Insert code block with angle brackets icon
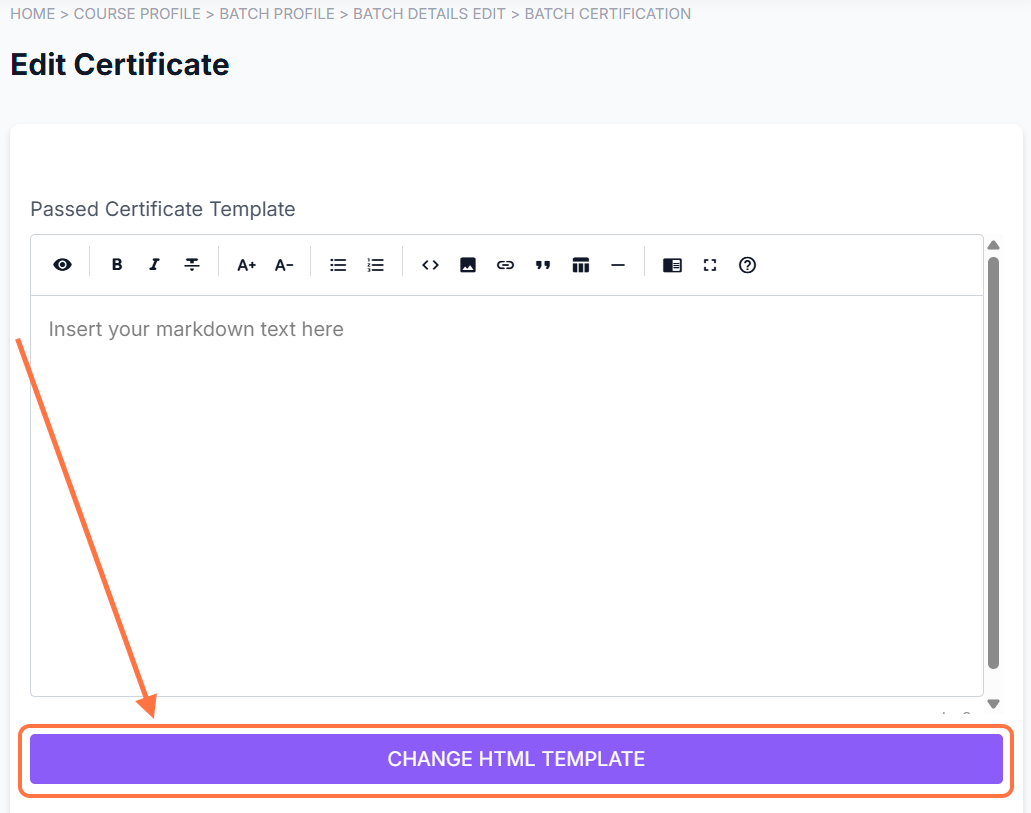This screenshot has width=1031, height=813. tap(430, 265)
